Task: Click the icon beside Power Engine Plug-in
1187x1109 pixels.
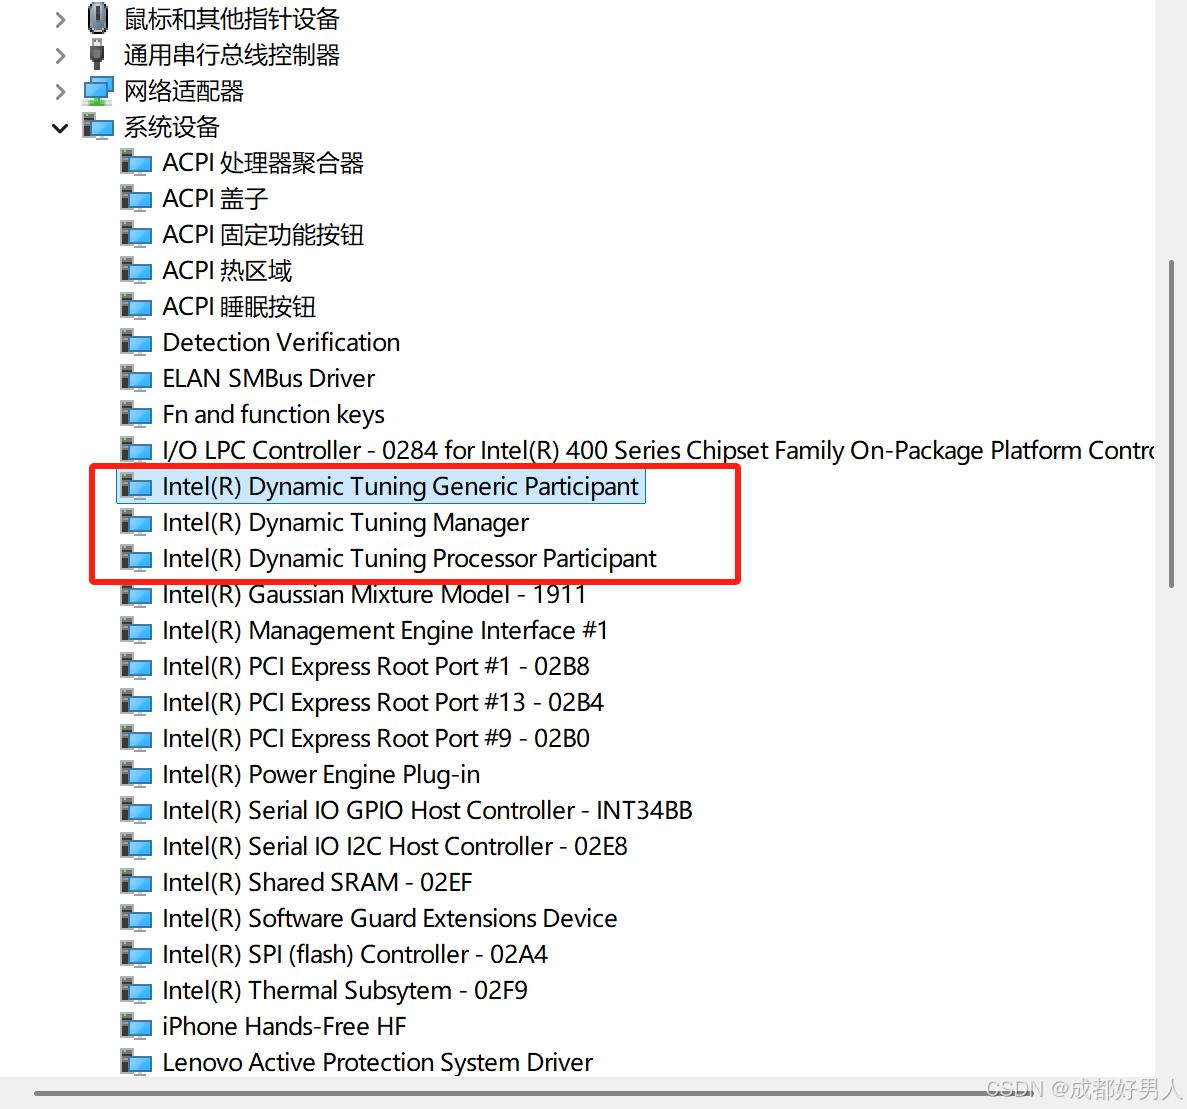Action: [136, 774]
